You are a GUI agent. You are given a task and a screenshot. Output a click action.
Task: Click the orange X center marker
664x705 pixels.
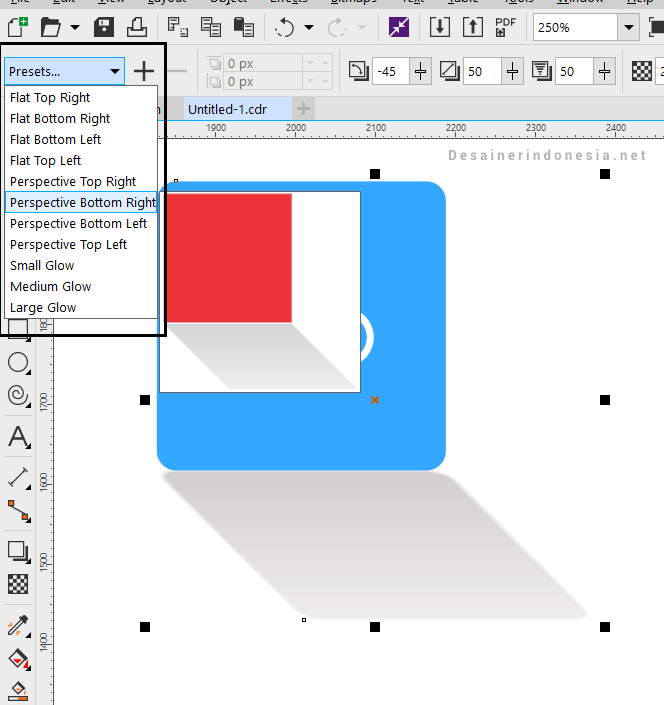[x=375, y=400]
